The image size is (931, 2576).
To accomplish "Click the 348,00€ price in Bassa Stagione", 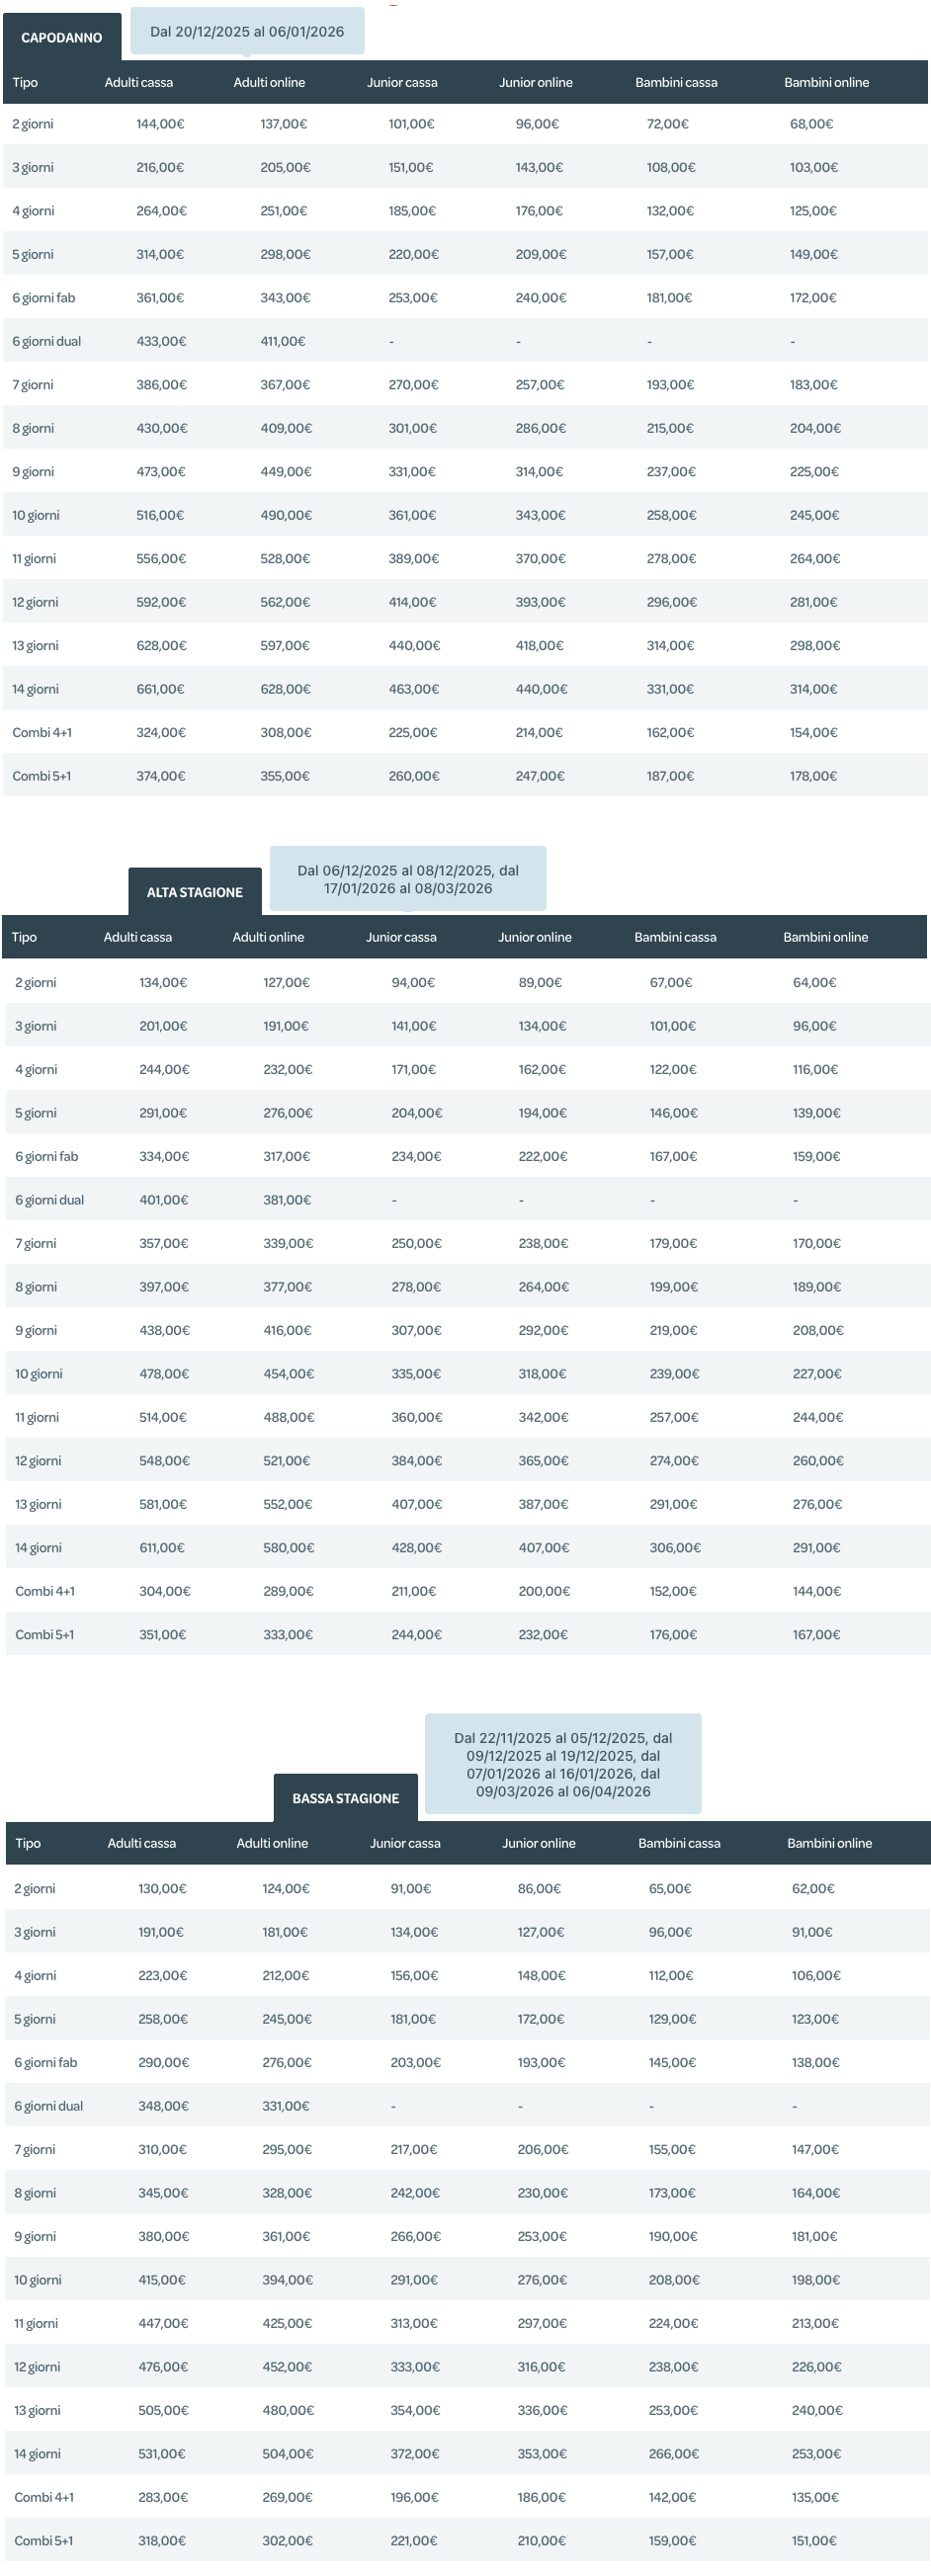I will [163, 2106].
